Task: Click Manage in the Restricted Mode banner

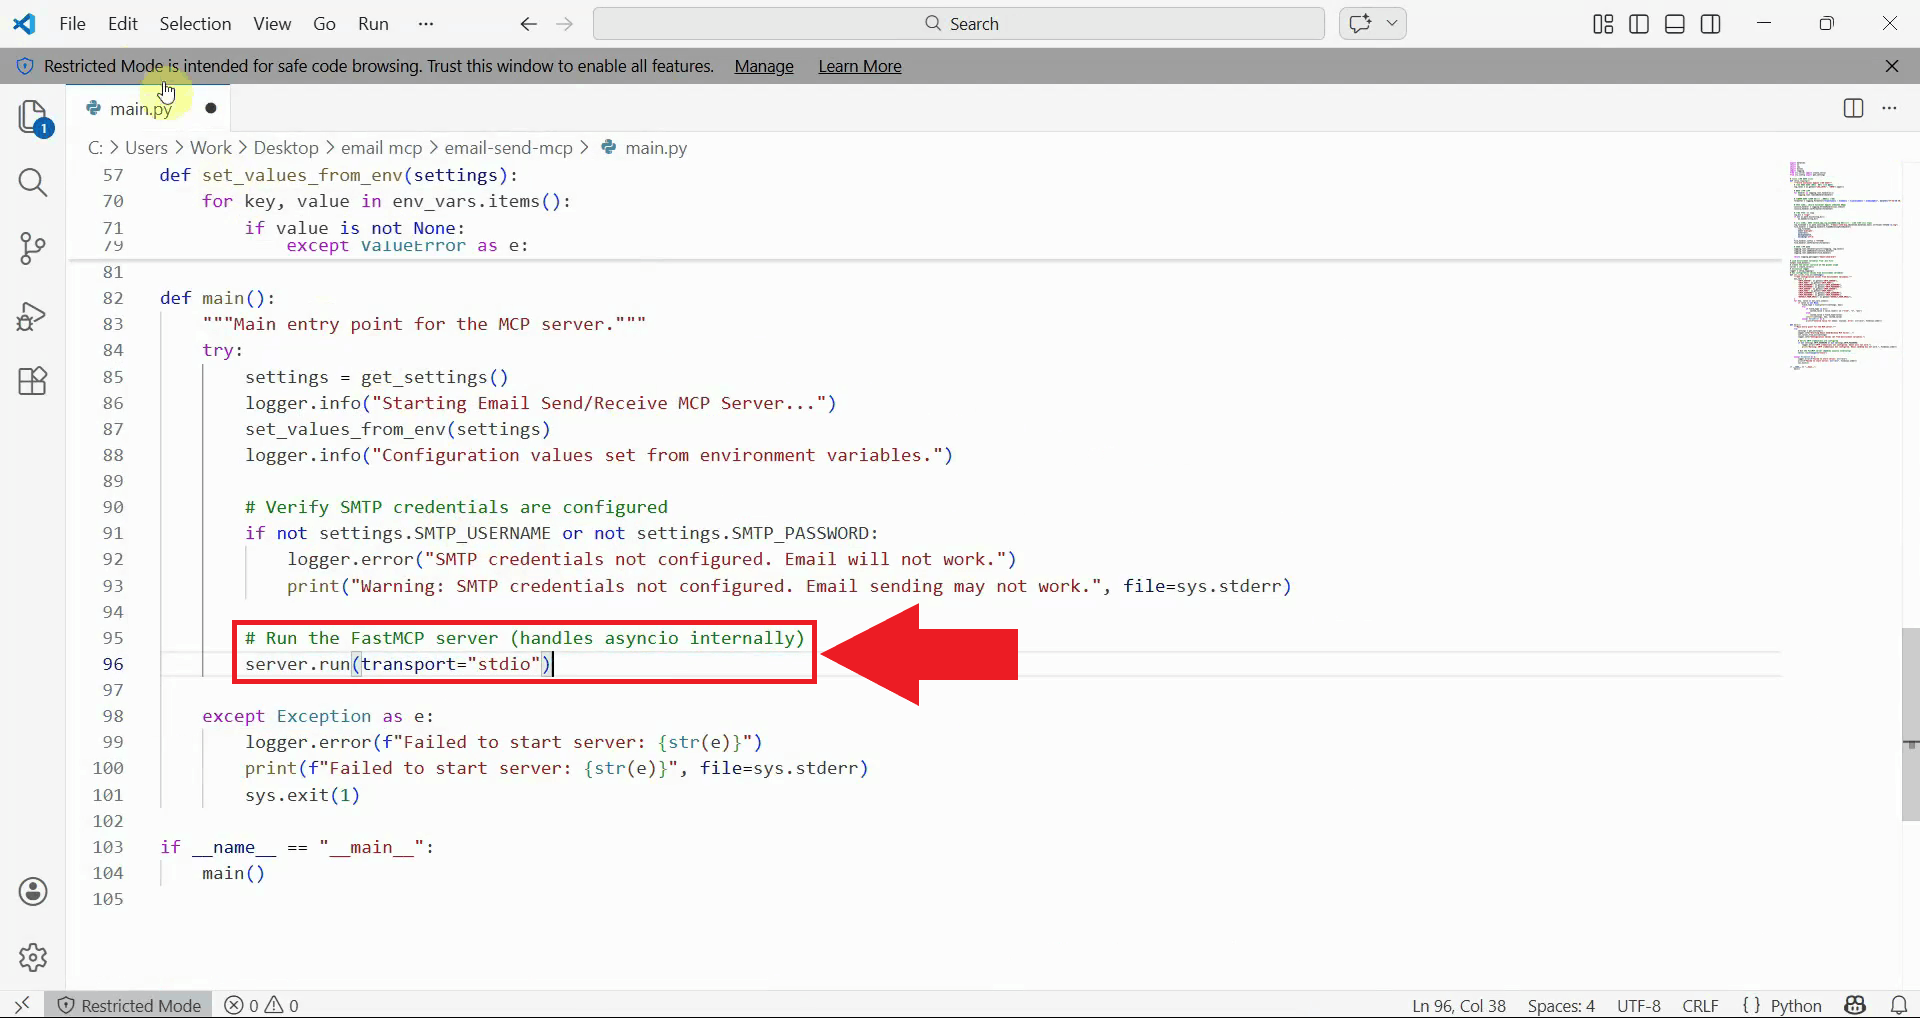Action: [x=763, y=66]
